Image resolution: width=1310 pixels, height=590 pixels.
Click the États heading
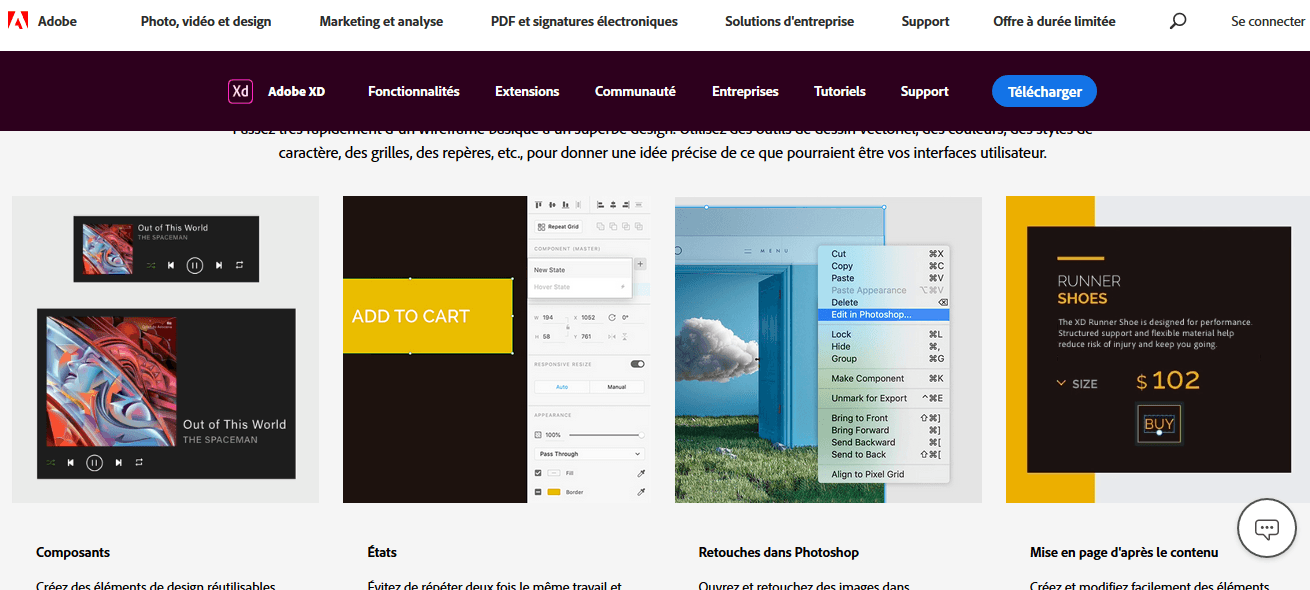[382, 552]
